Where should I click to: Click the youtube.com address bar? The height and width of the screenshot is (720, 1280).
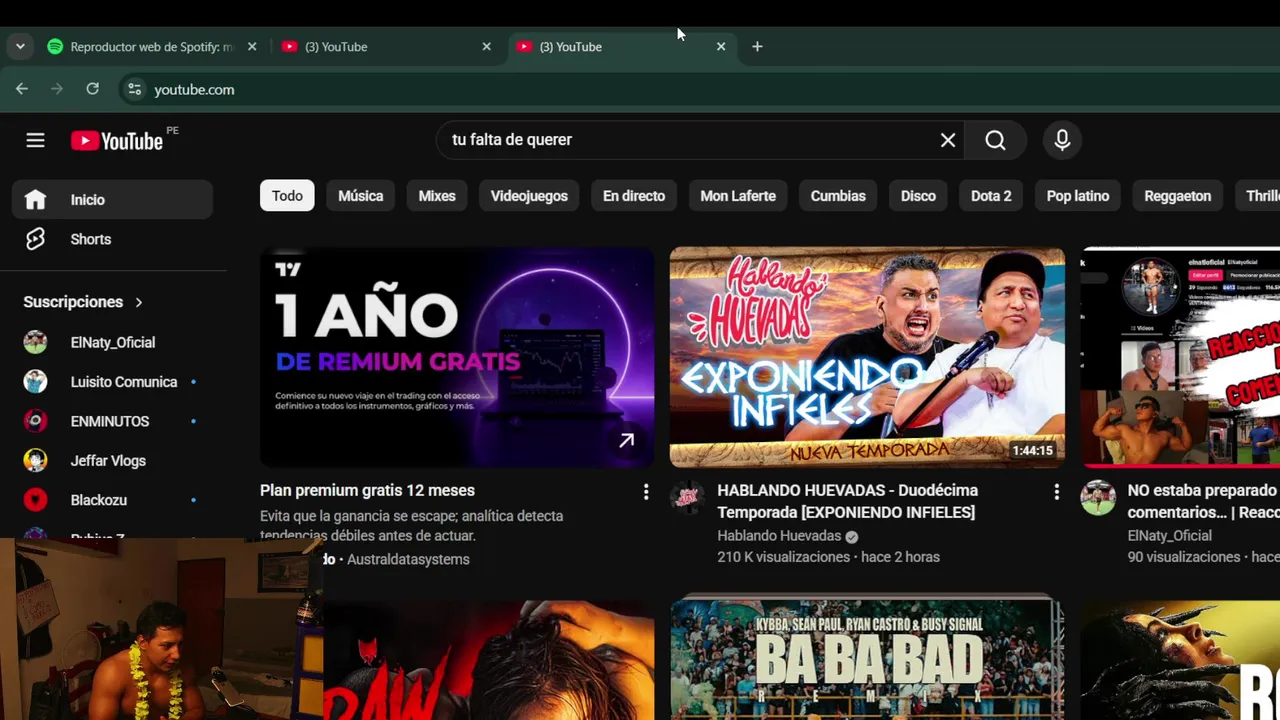[x=700, y=89]
